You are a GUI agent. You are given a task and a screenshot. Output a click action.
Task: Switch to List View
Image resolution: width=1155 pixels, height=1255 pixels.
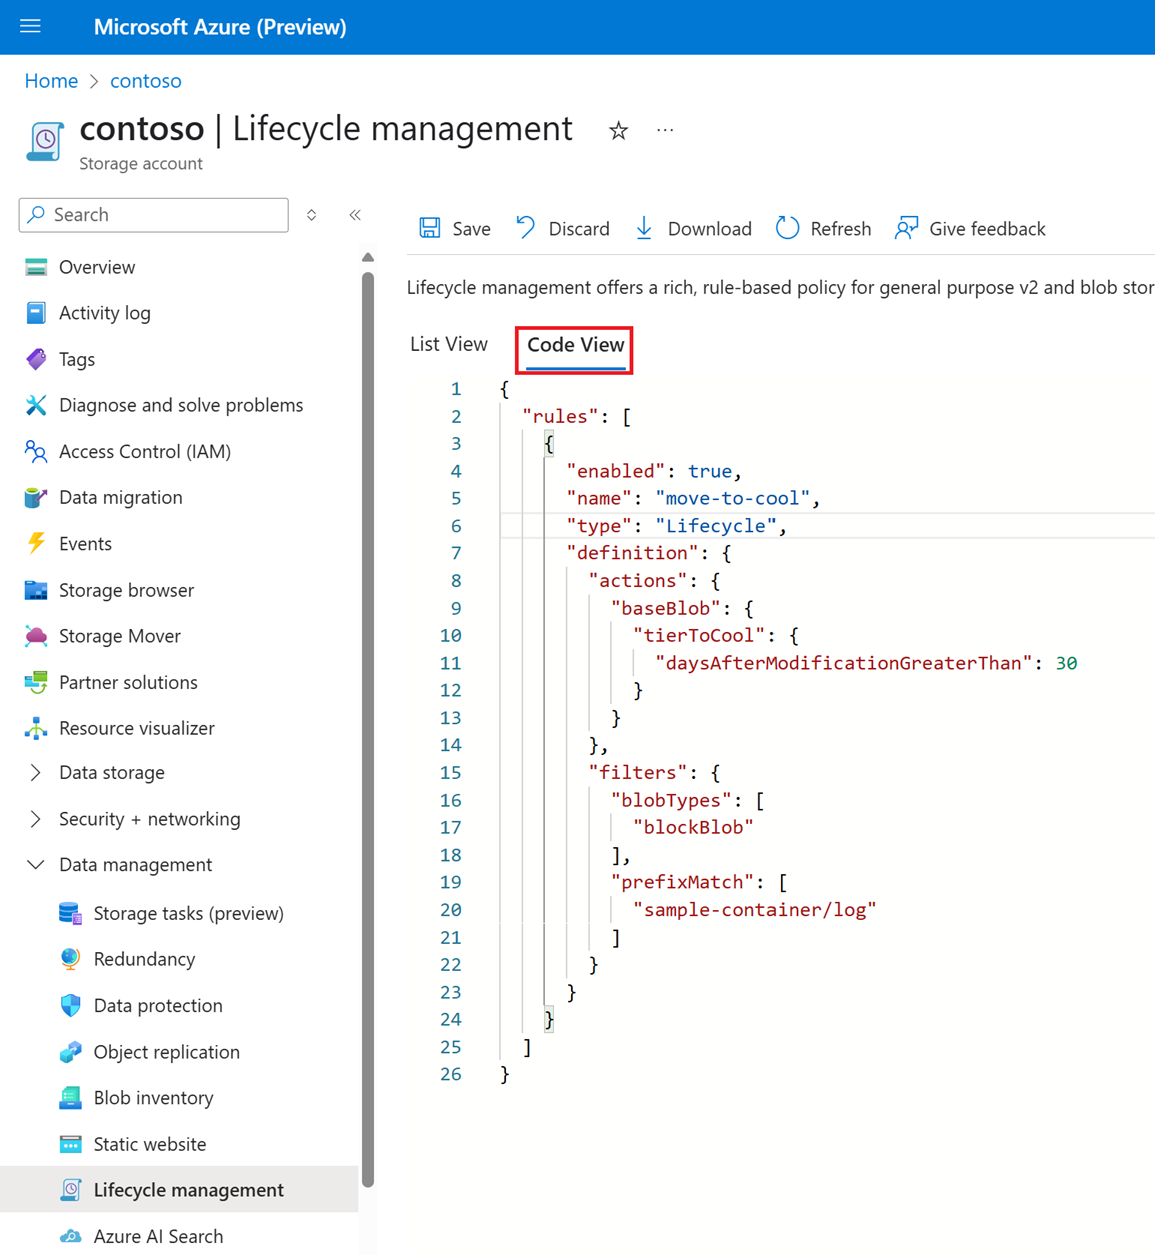tap(448, 344)
